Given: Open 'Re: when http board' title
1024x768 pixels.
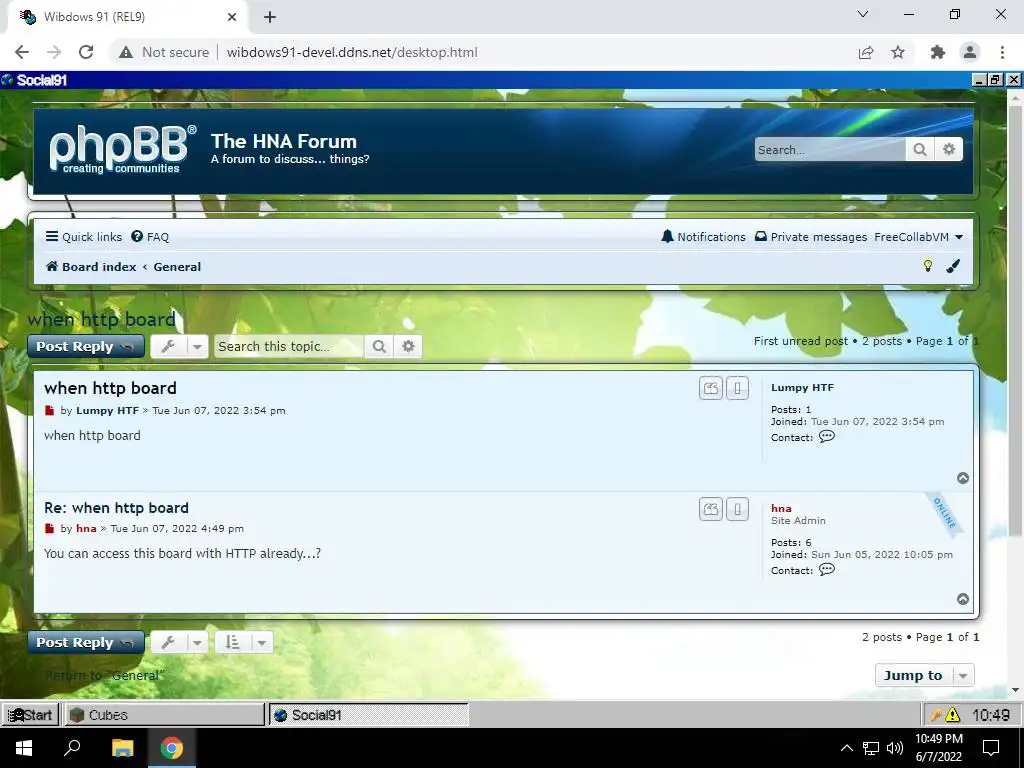Looking at the screenshot, I should (116, 507).
